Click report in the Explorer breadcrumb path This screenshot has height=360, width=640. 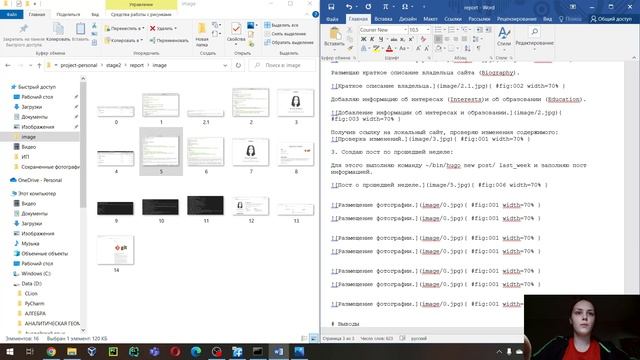[137, 65]
